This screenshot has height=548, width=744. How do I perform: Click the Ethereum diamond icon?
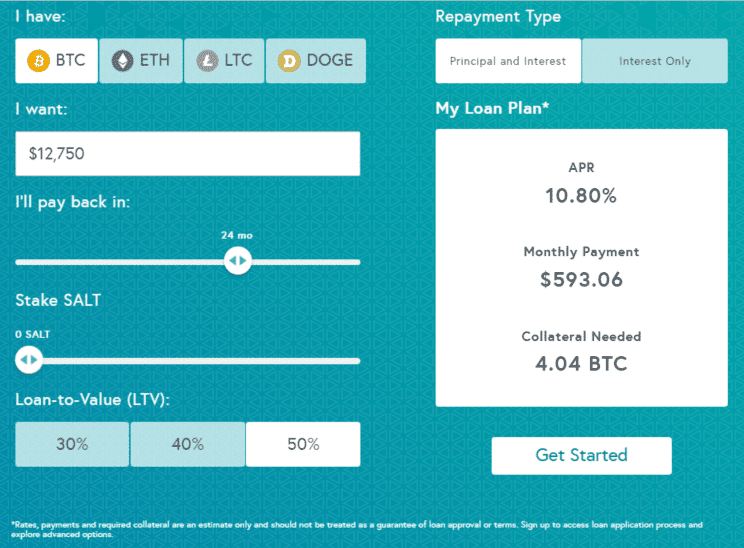[123, 61]
